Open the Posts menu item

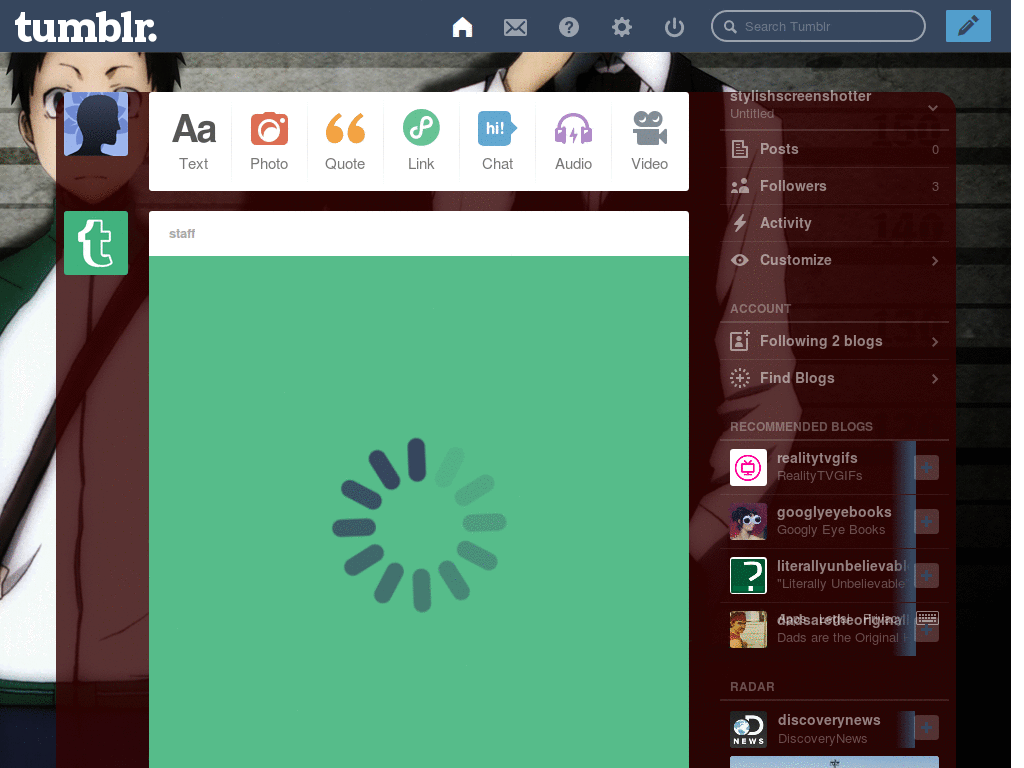834,150
